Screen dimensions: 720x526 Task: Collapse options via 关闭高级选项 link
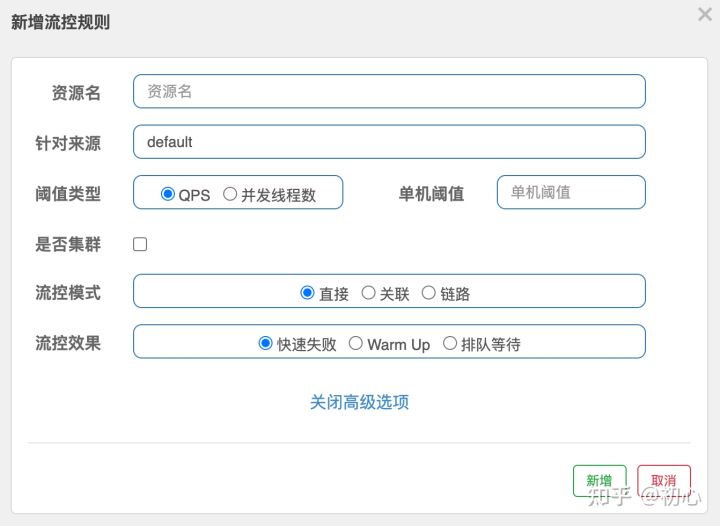pyautogui.click(x=360, y=402)
